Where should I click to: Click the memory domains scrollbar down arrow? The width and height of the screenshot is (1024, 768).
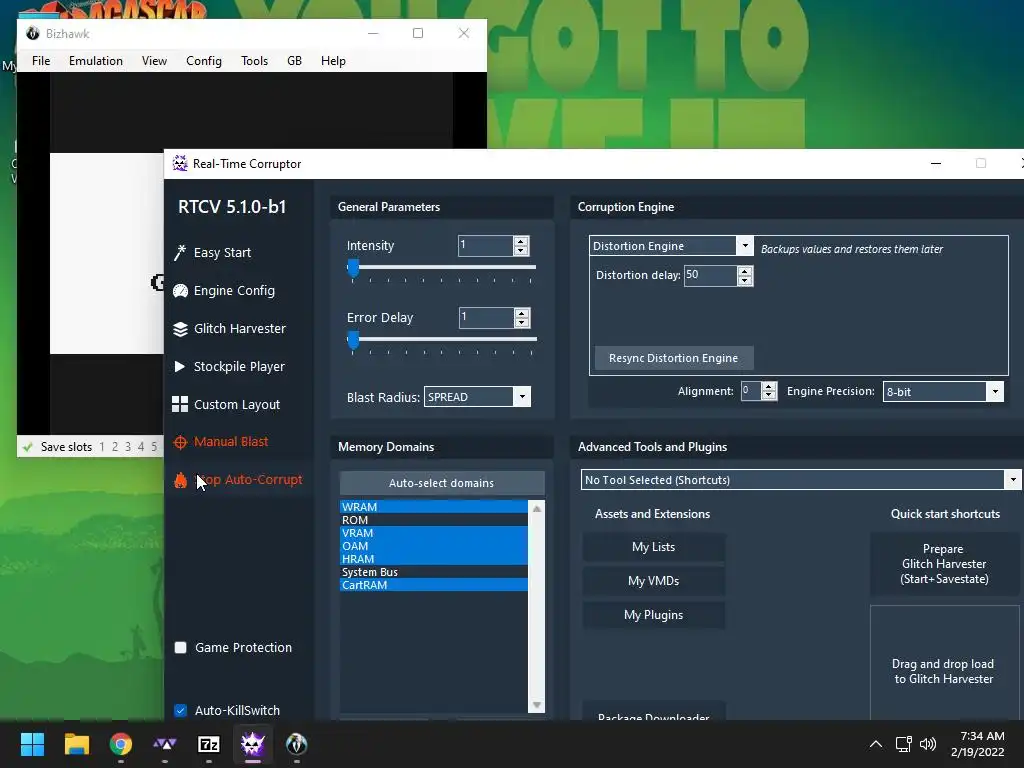pos(537,705)
